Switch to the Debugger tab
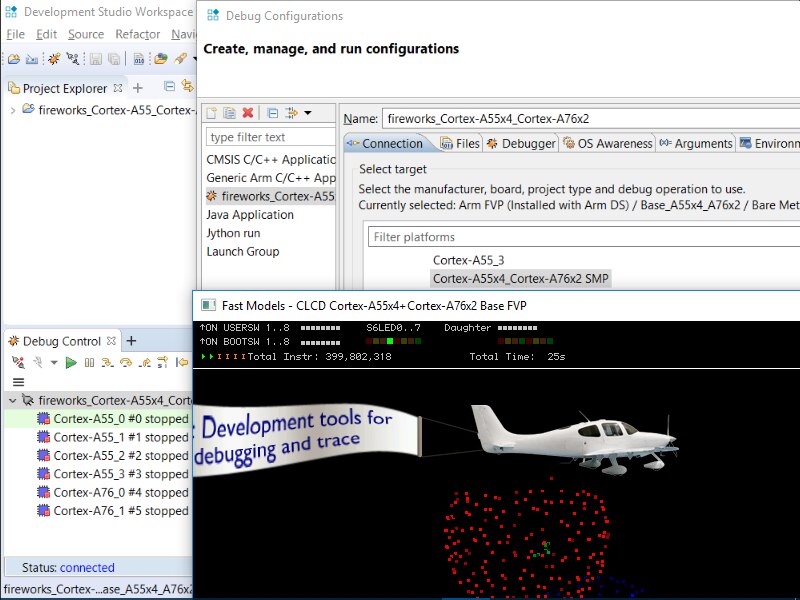Viewport: 800px width, 600px height. 521,144
